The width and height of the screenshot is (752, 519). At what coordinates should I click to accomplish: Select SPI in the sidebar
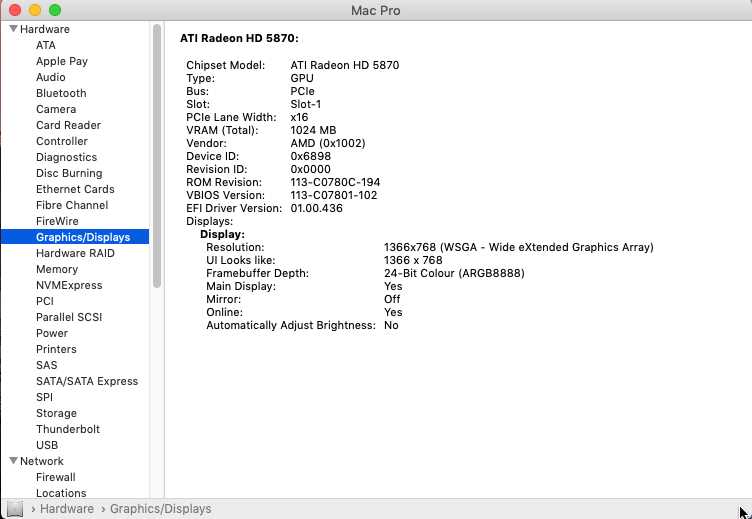pyautogui.click(x=45, y=397)
